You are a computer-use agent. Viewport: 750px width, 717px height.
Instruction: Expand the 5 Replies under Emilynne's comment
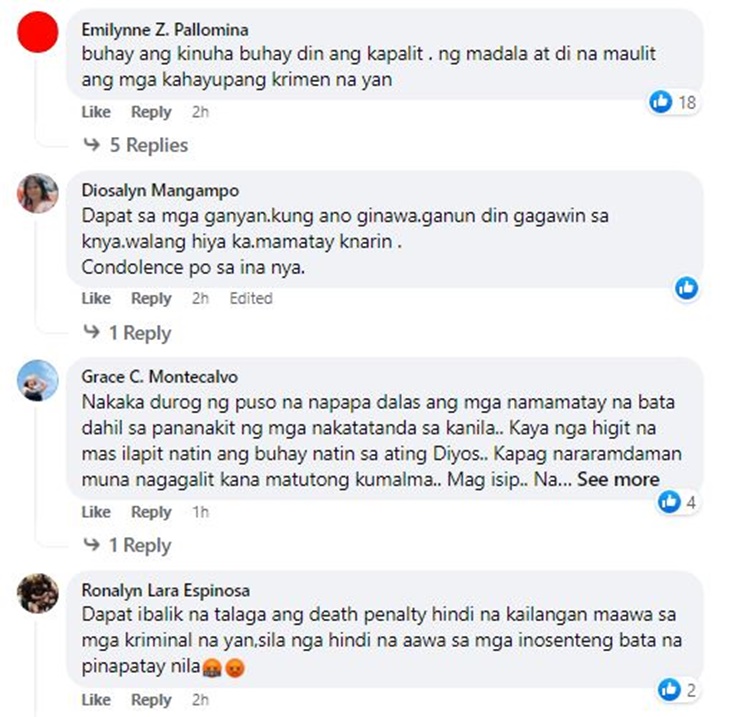(136, 145)
